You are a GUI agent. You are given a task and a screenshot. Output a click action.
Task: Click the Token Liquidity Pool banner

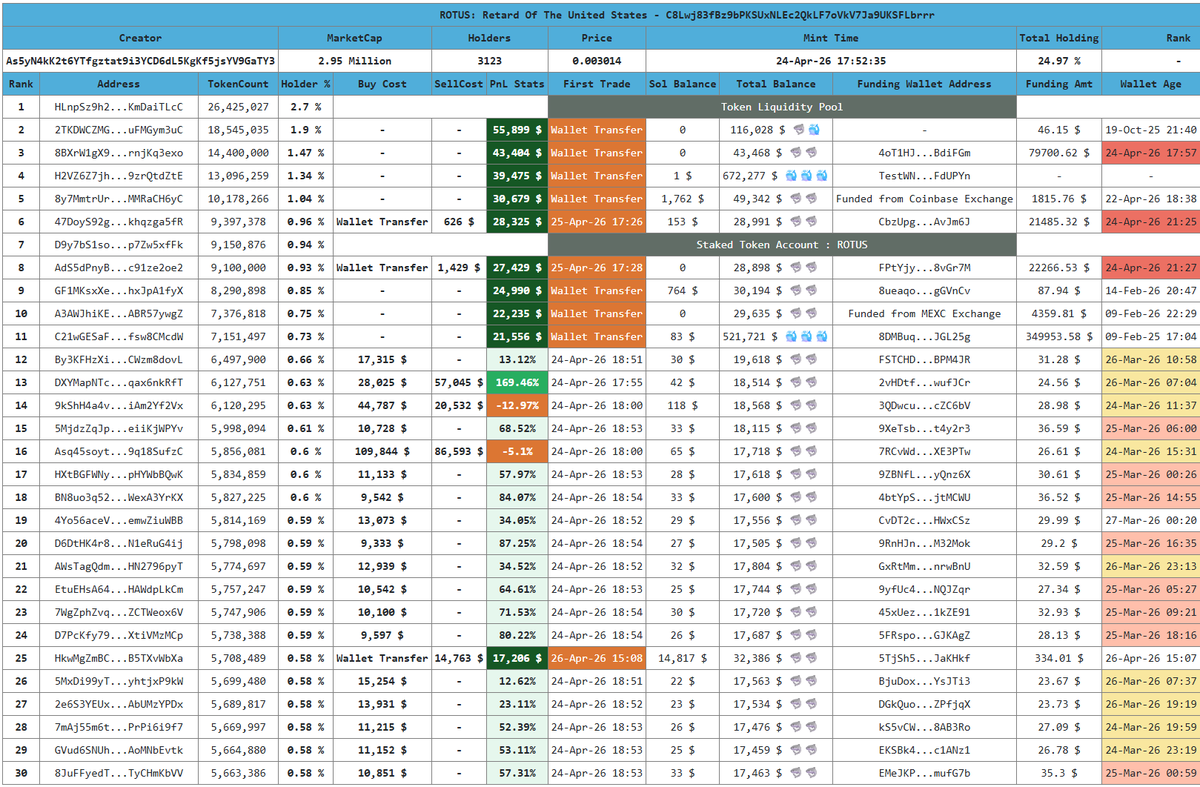pyautogui.click(x=782, y=107)
